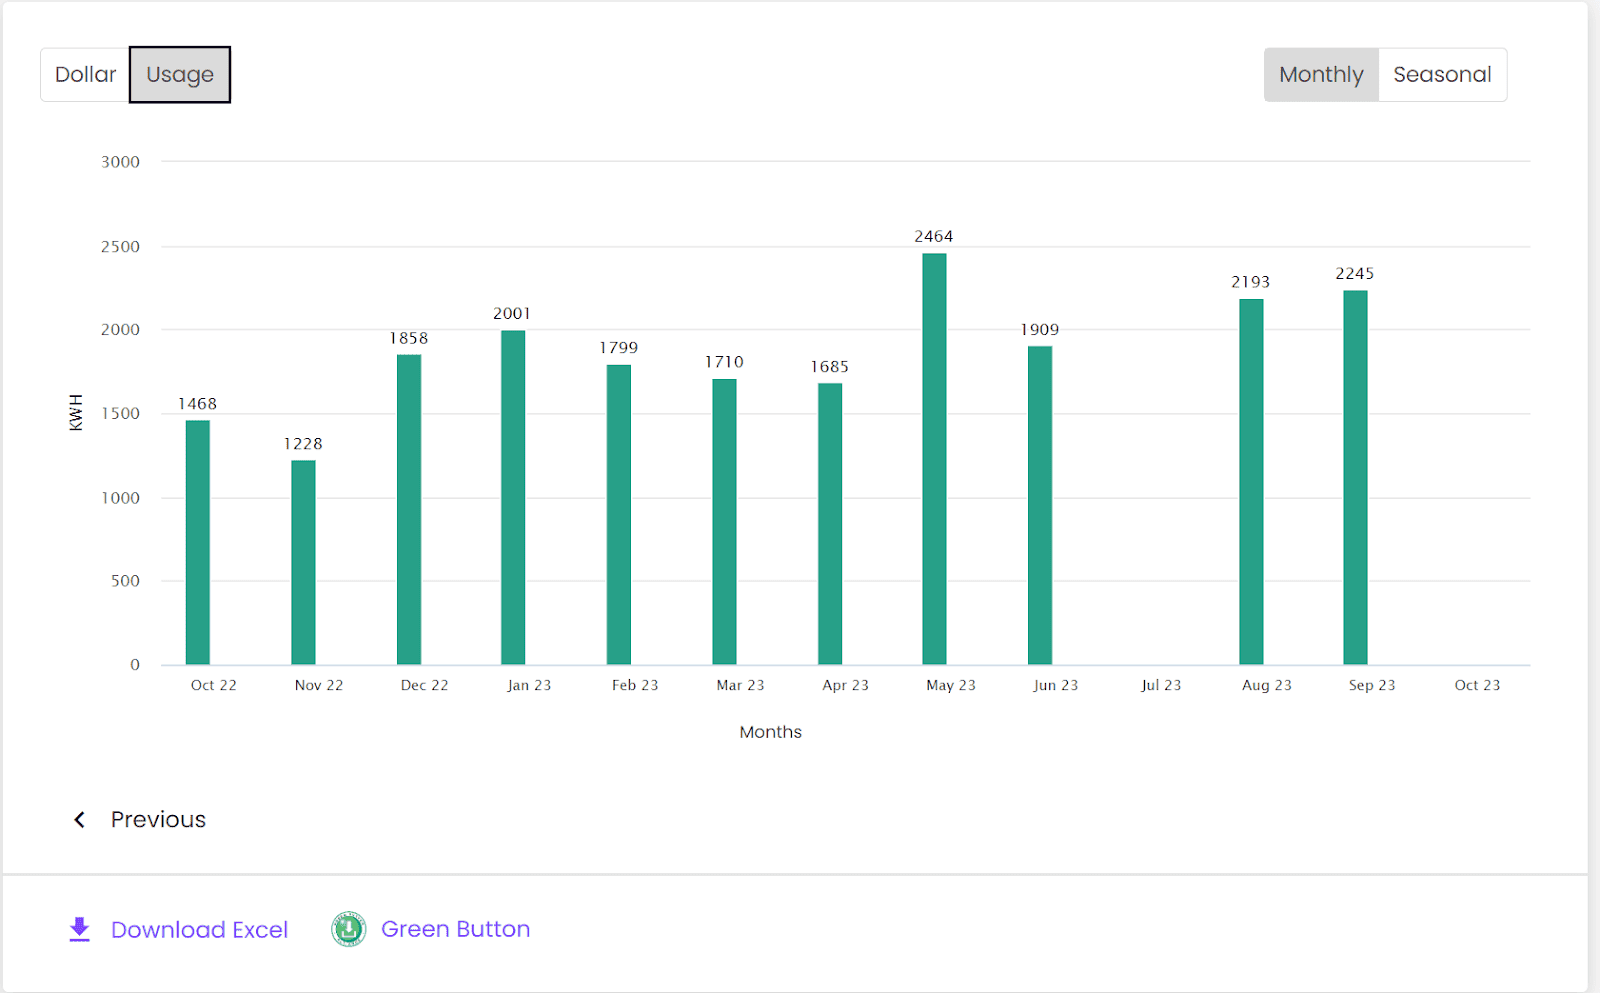
Task: Select the Jan 23 bar showing 2001
Action: (513, 498)
